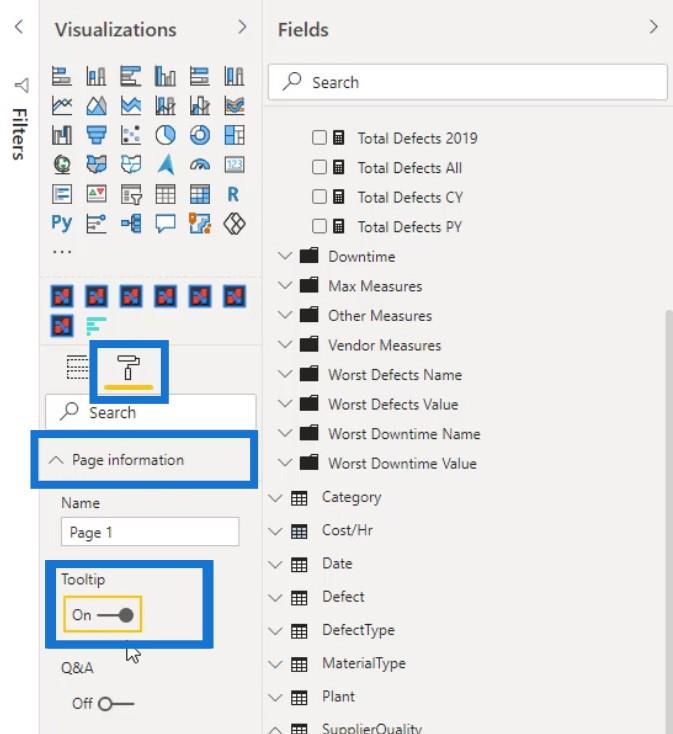Expand the Worst Defects Name folder
This screenshot has height=734, width=673.
pyautogui.click(x=285, y=374)
